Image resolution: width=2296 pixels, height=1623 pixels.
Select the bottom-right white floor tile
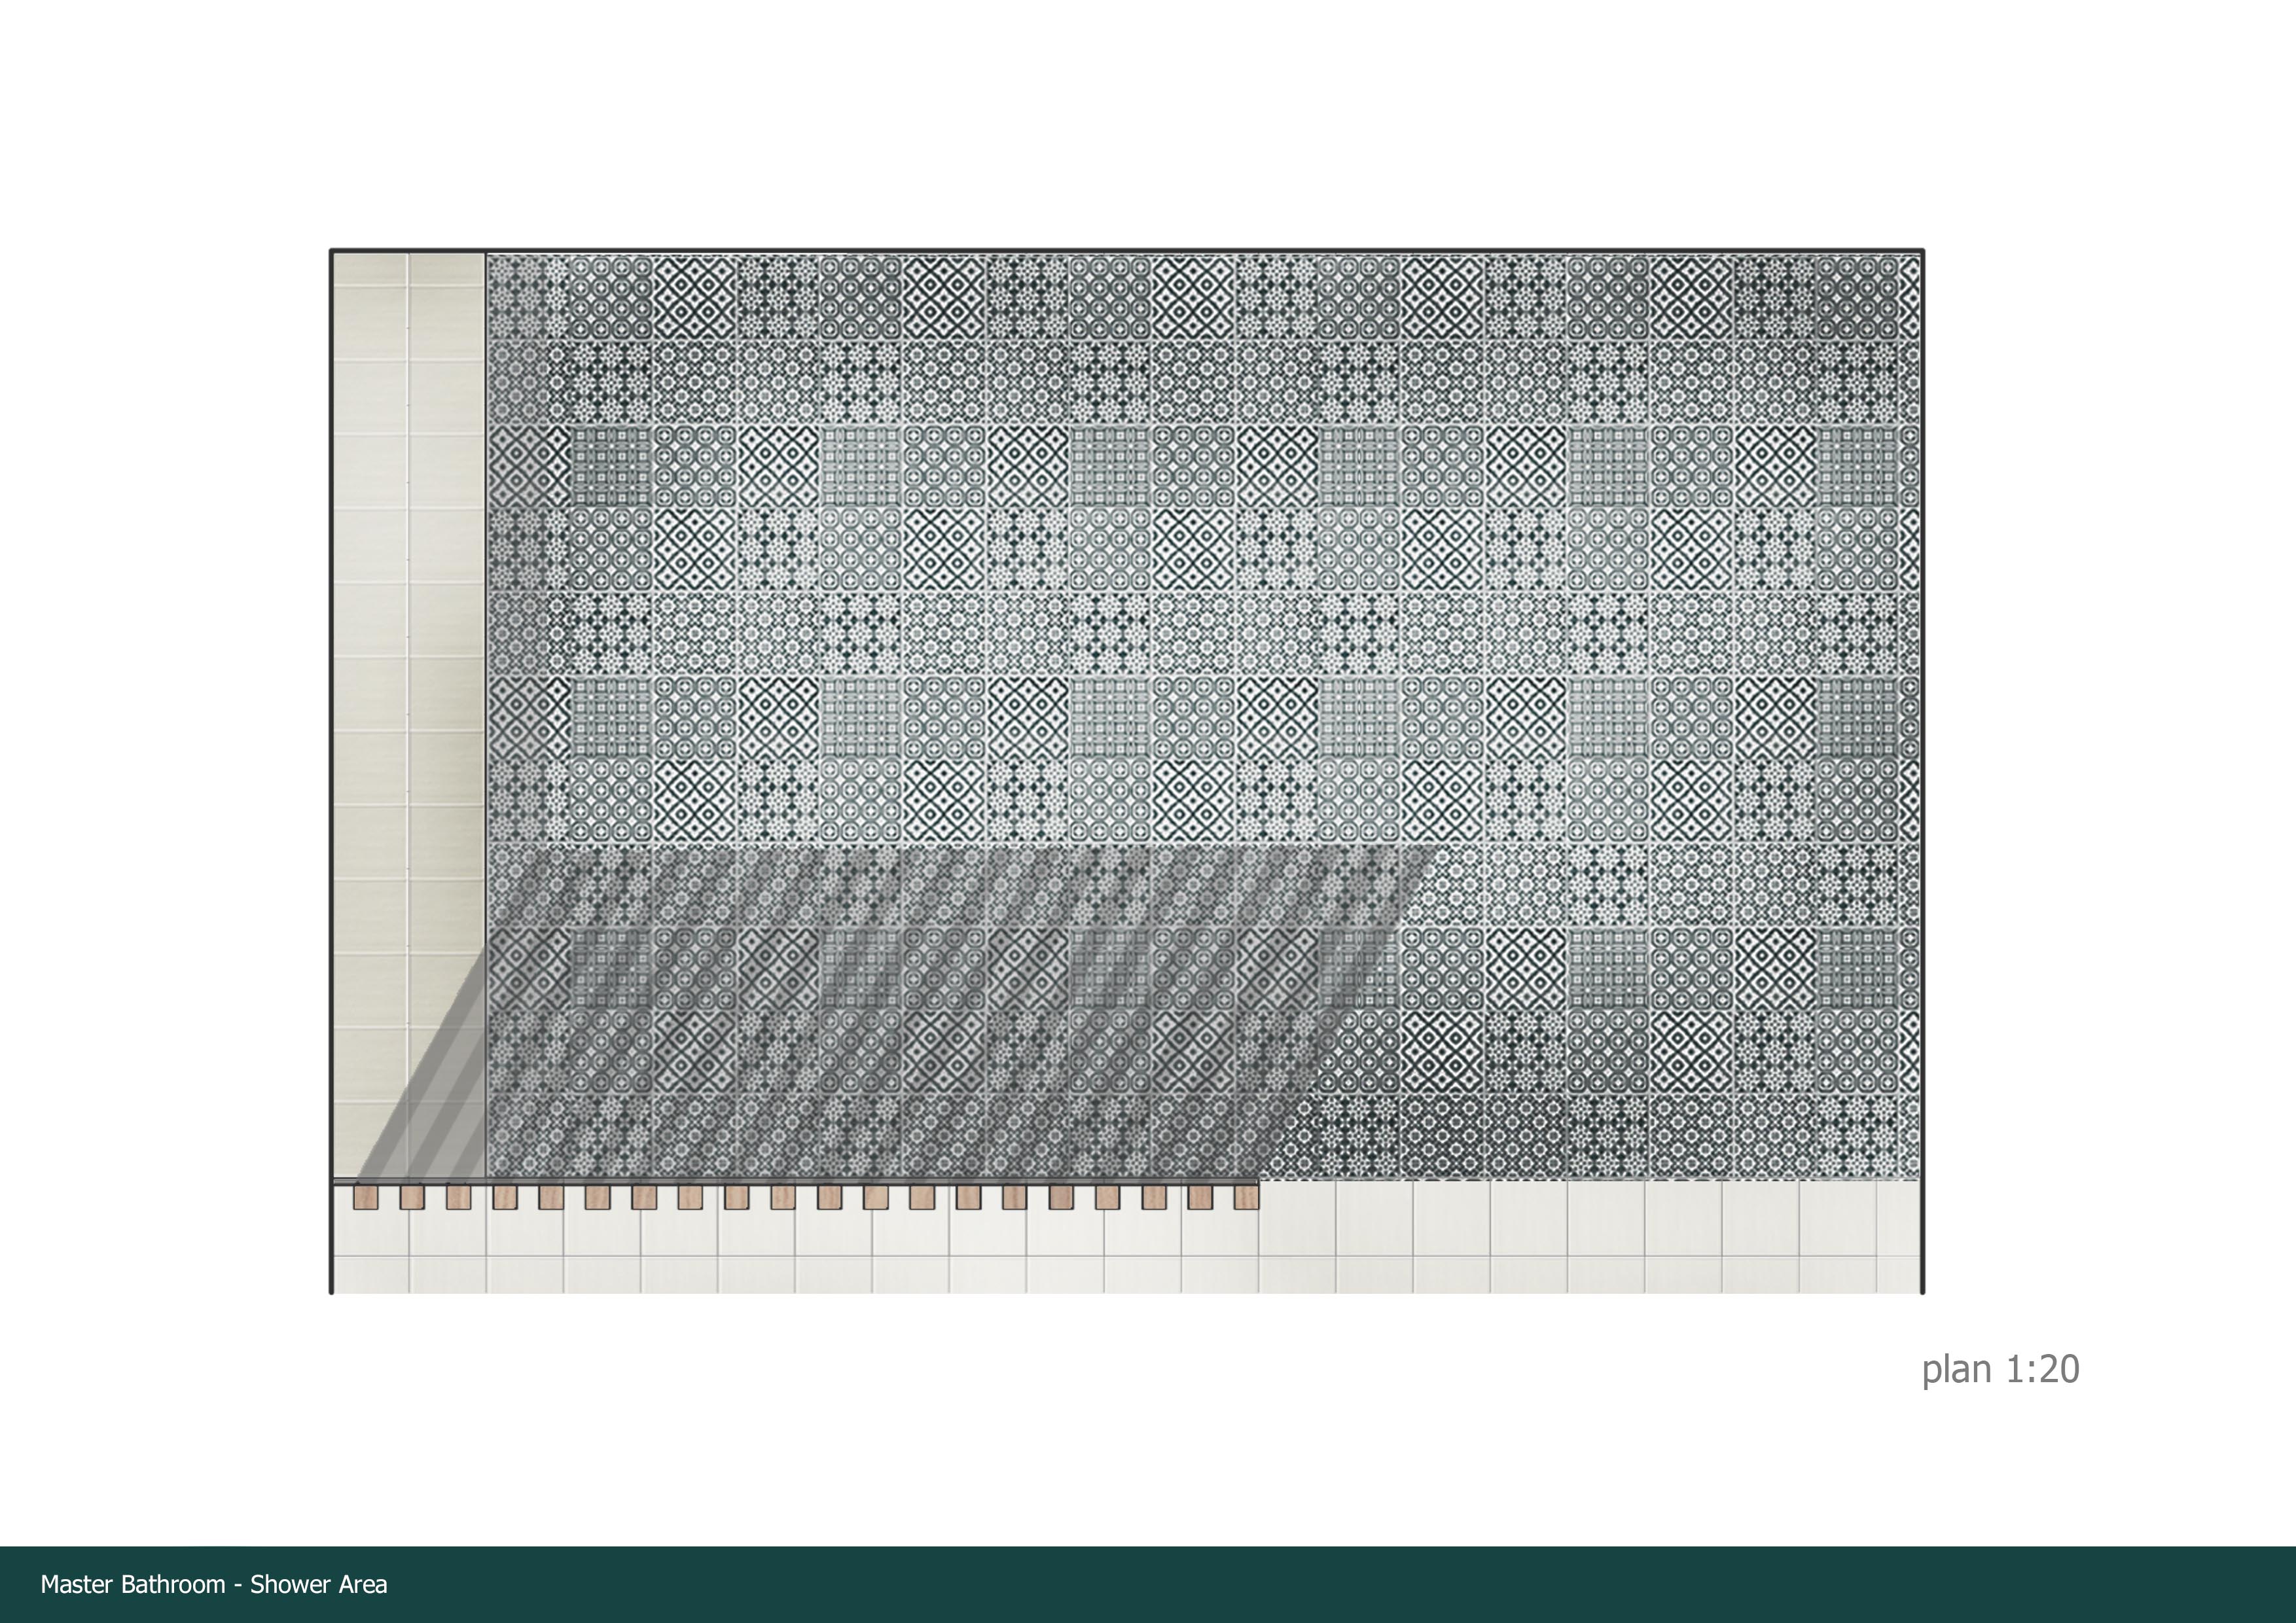(1897, 1274)
